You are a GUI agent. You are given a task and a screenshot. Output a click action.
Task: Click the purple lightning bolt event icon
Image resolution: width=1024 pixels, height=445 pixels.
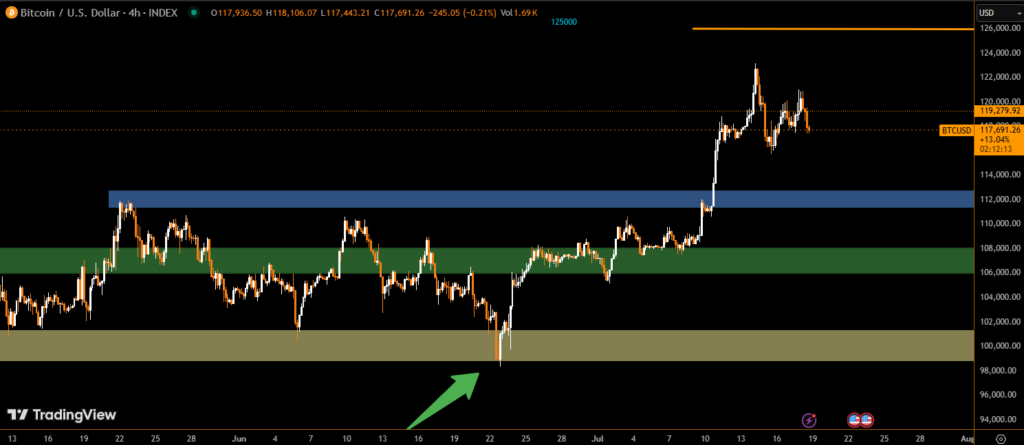(x=809, y=420)
